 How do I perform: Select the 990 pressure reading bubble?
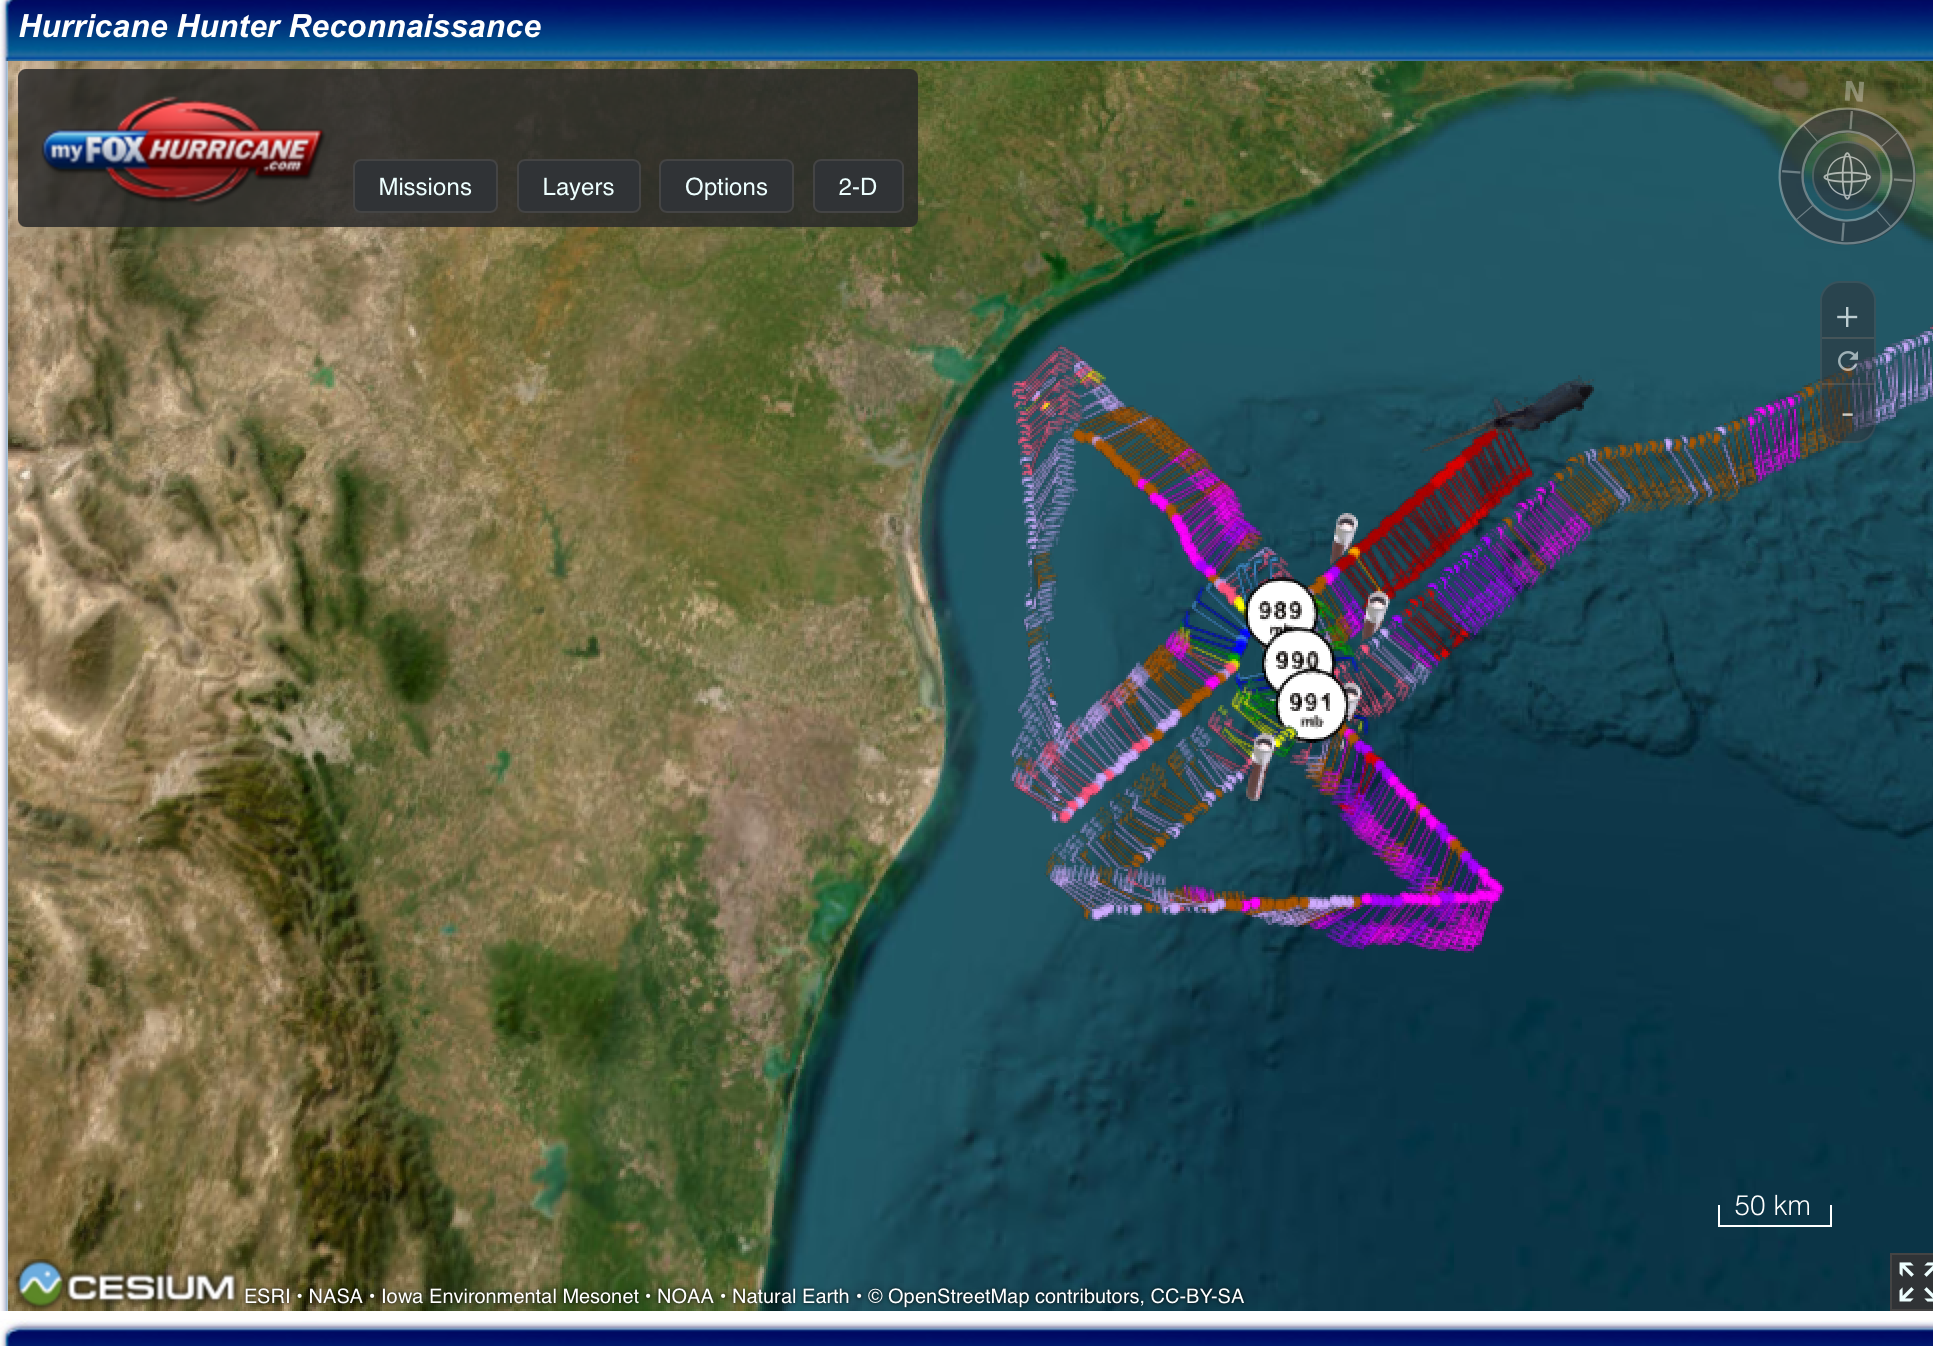[x=1295, y=658]
